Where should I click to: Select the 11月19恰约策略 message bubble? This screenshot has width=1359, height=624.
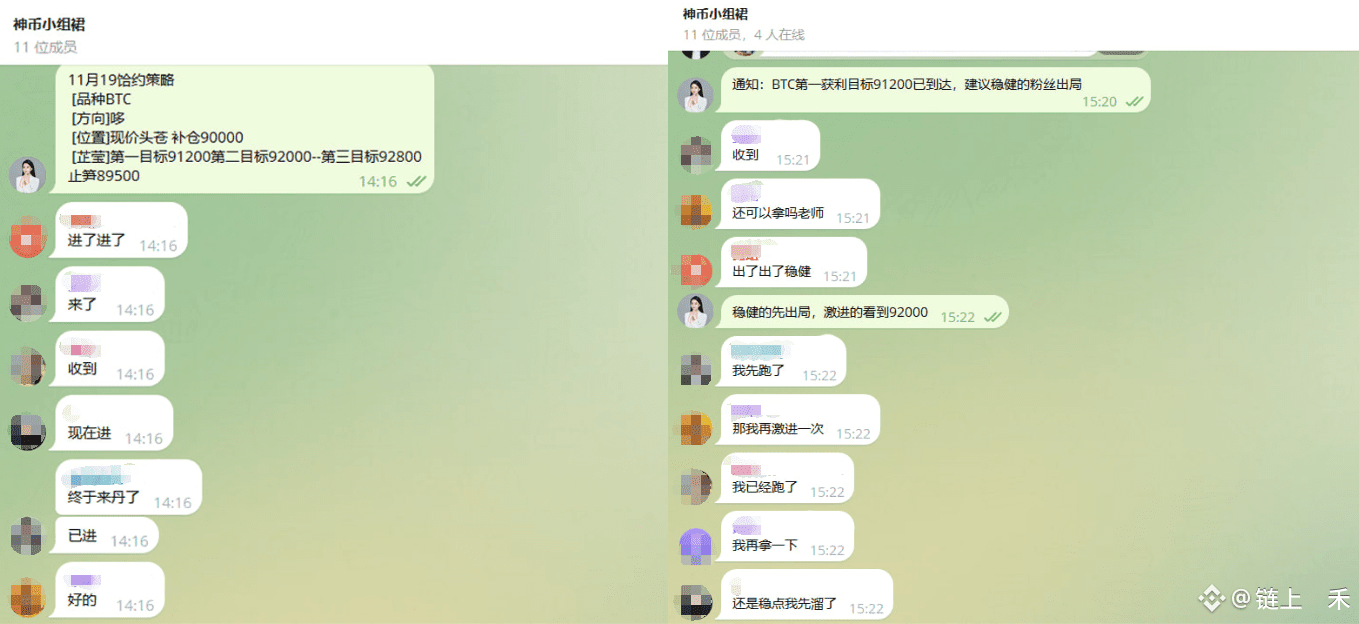click(x=245, y=128)
